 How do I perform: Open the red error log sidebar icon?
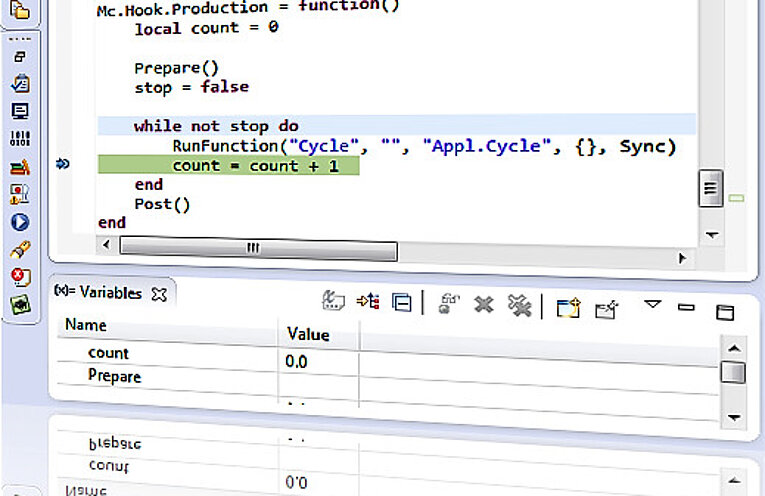point(19,276)
